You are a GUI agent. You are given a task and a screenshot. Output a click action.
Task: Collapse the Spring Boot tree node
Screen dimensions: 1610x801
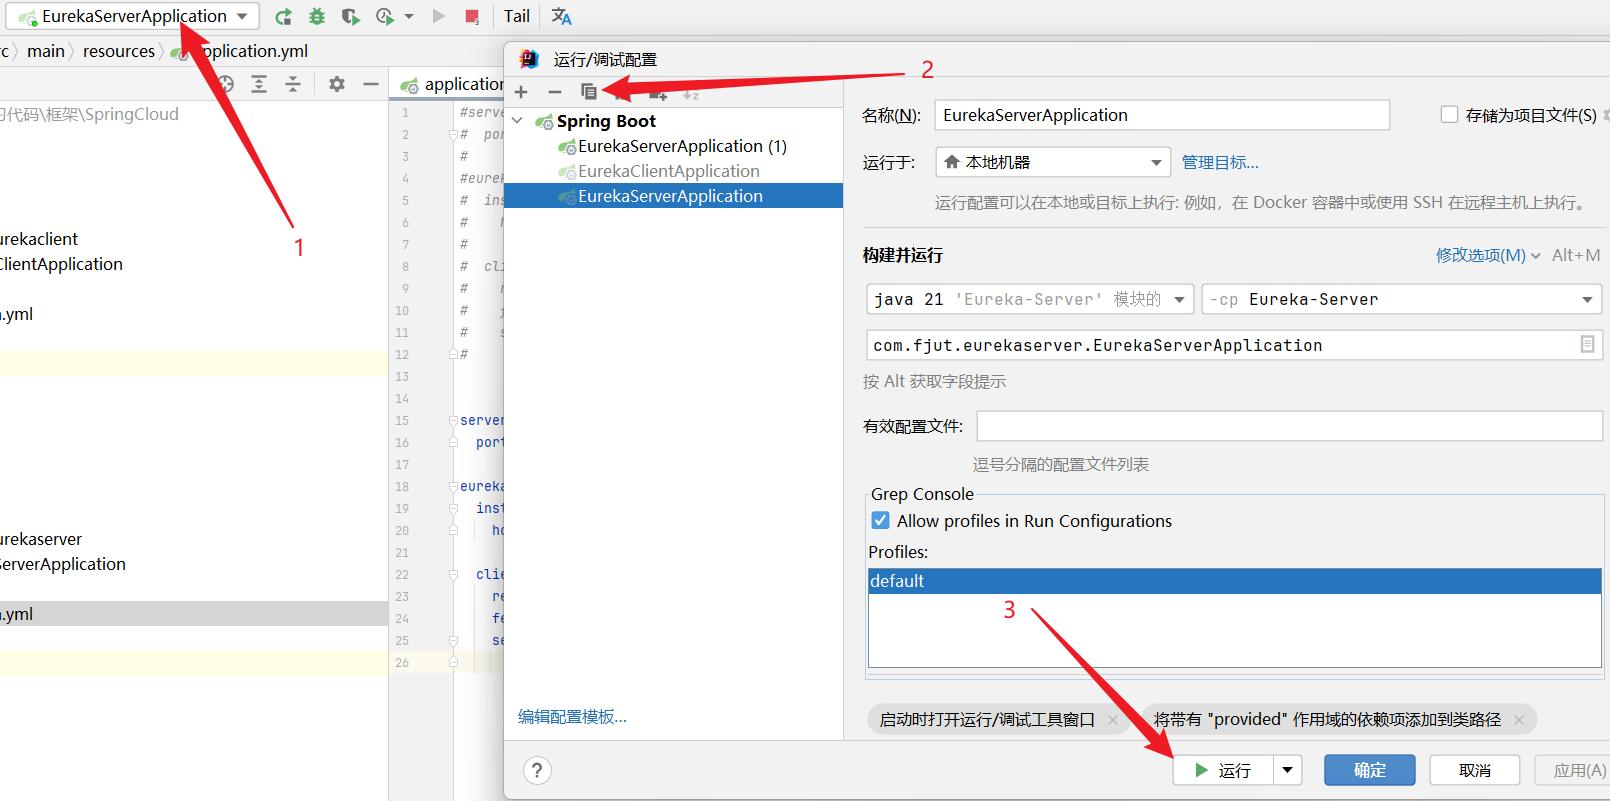tap(518, 121)
